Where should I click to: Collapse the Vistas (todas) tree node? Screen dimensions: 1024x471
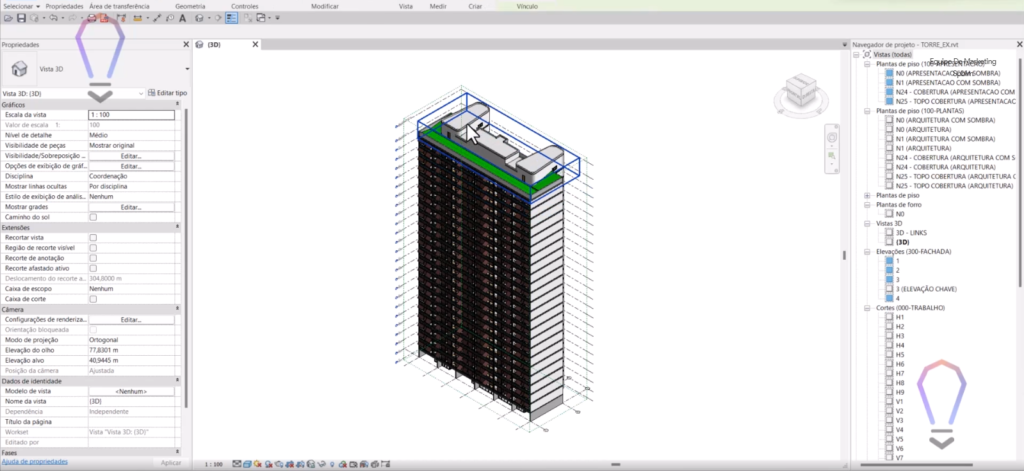(858, 55)
